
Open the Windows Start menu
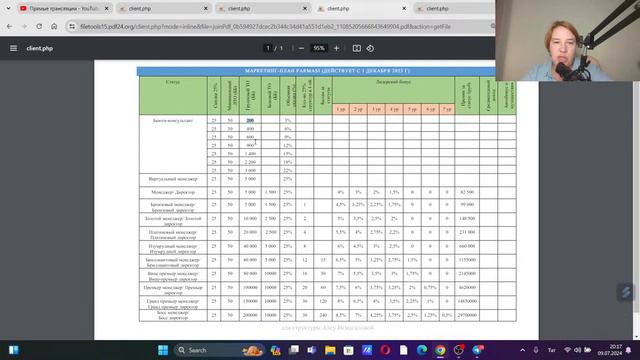coord(163,350)
